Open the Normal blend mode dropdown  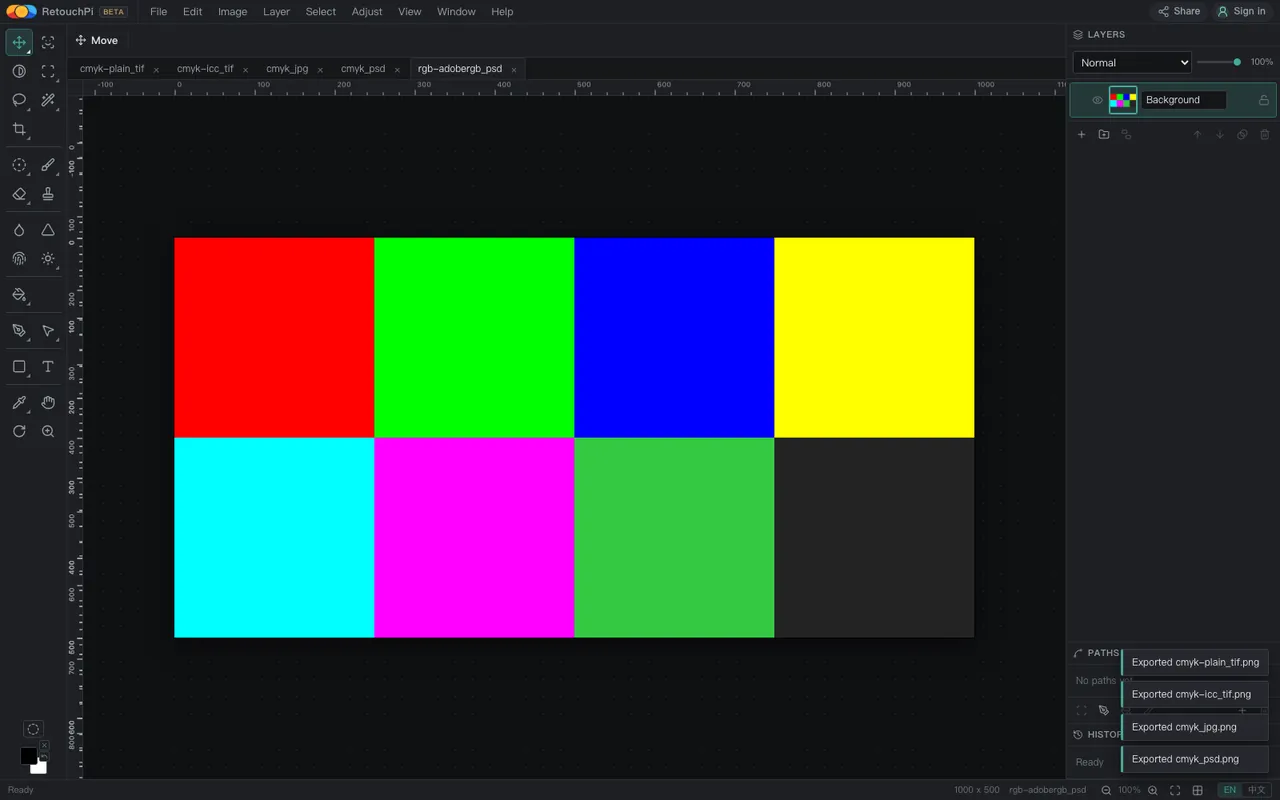click(1132, 62)
